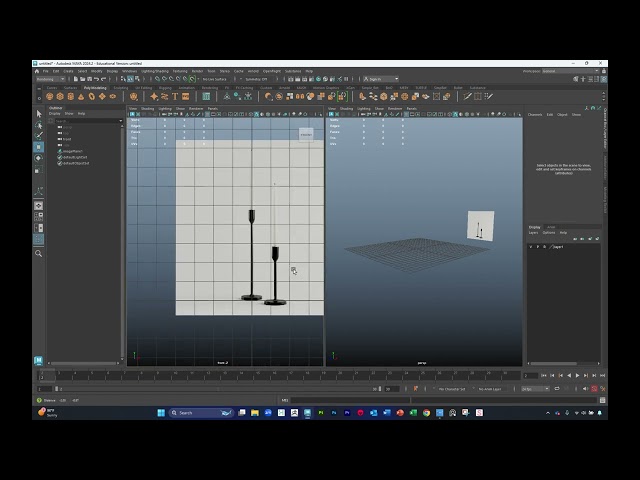The height and width of the screenshot is (480, 640).
Task: Click the Display tab in Layer Editor
Action: click(535, 227)
